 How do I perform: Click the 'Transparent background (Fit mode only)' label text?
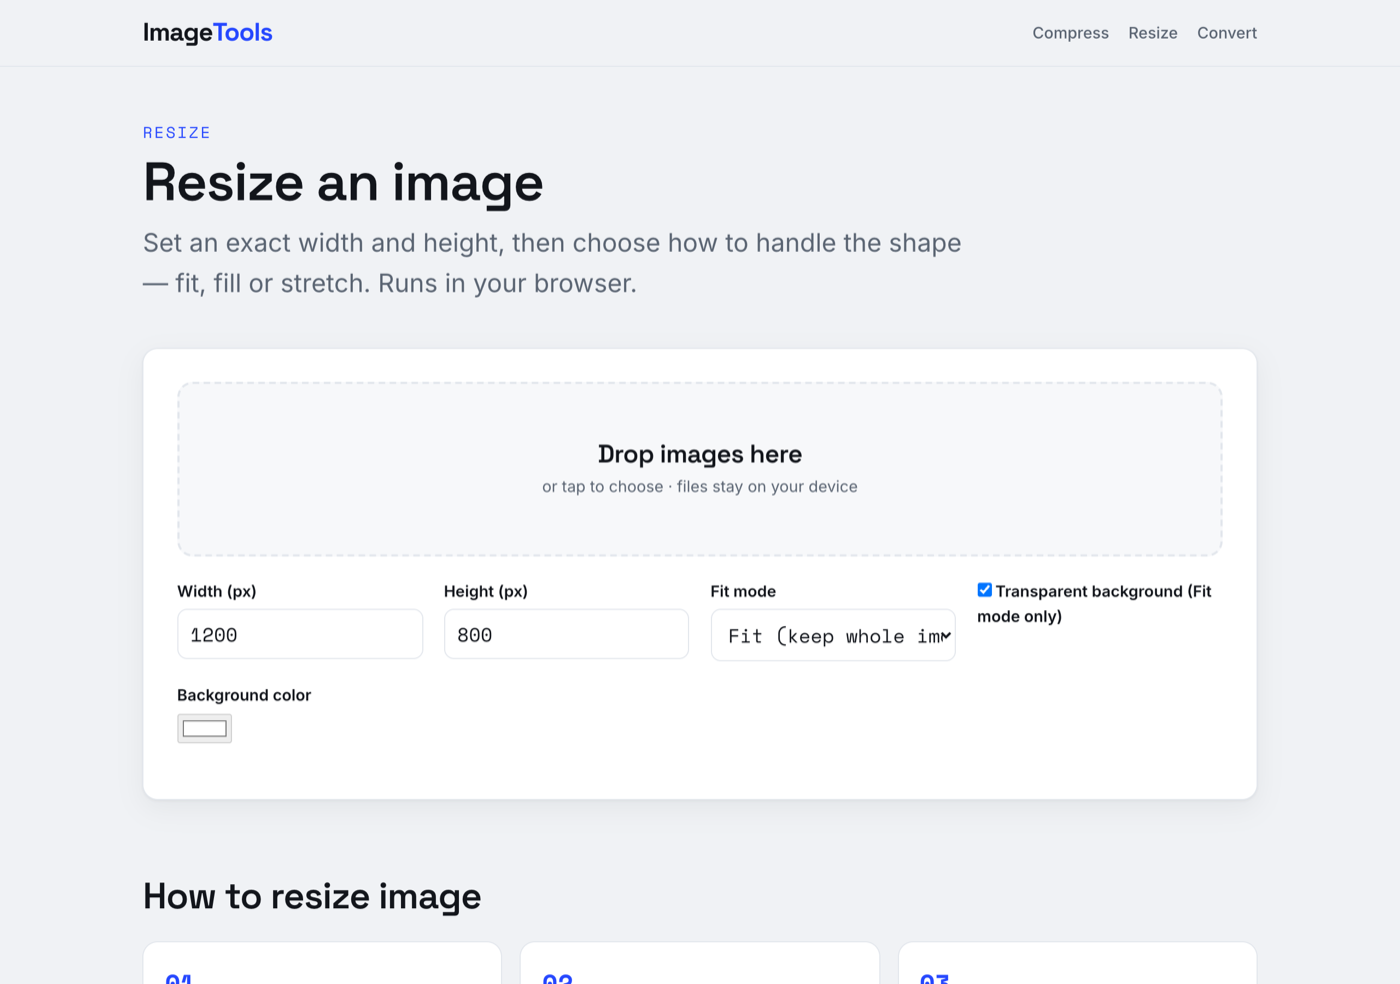click(1094, 603)
